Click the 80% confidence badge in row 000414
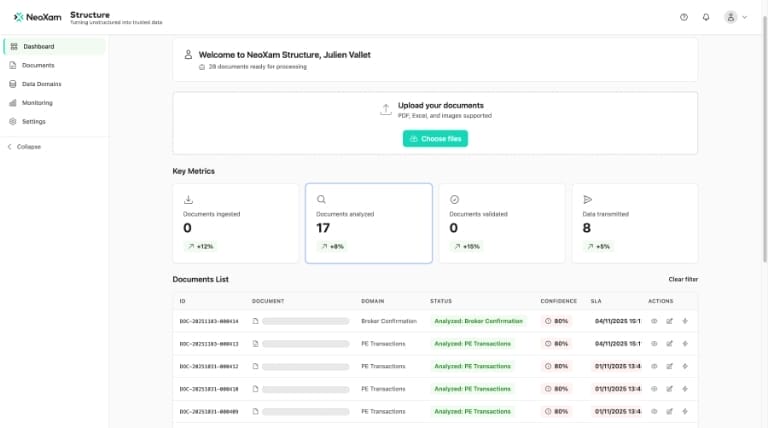Screen dimensions: 768x428 pos(556,321)
